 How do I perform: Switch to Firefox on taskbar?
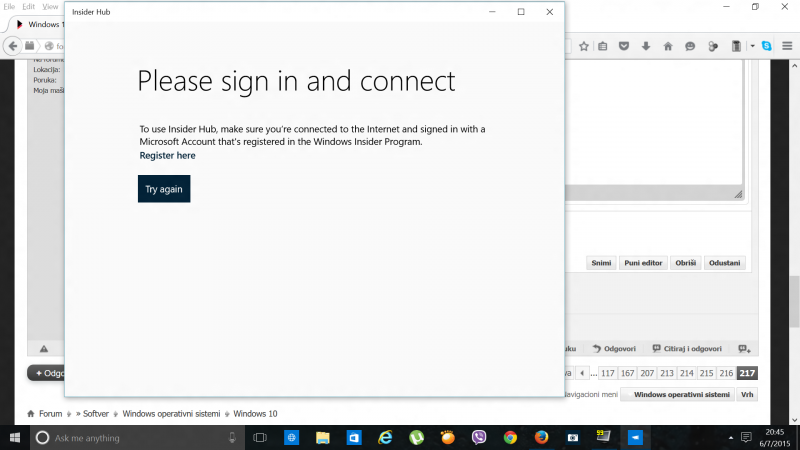point(541,438)
